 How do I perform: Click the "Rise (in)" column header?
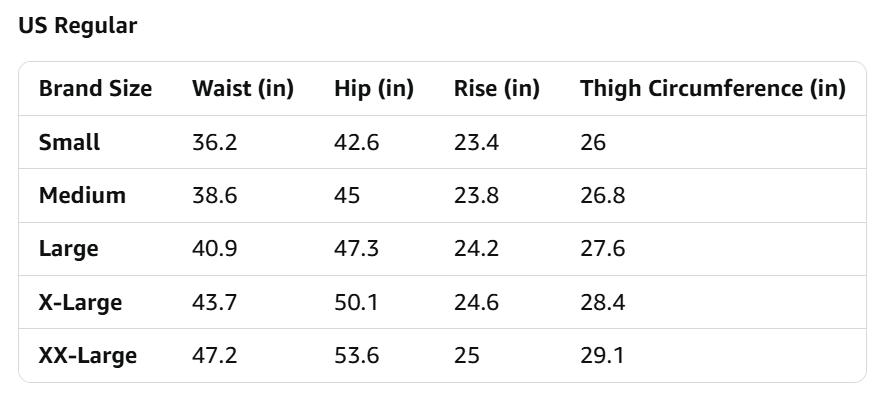496,88
